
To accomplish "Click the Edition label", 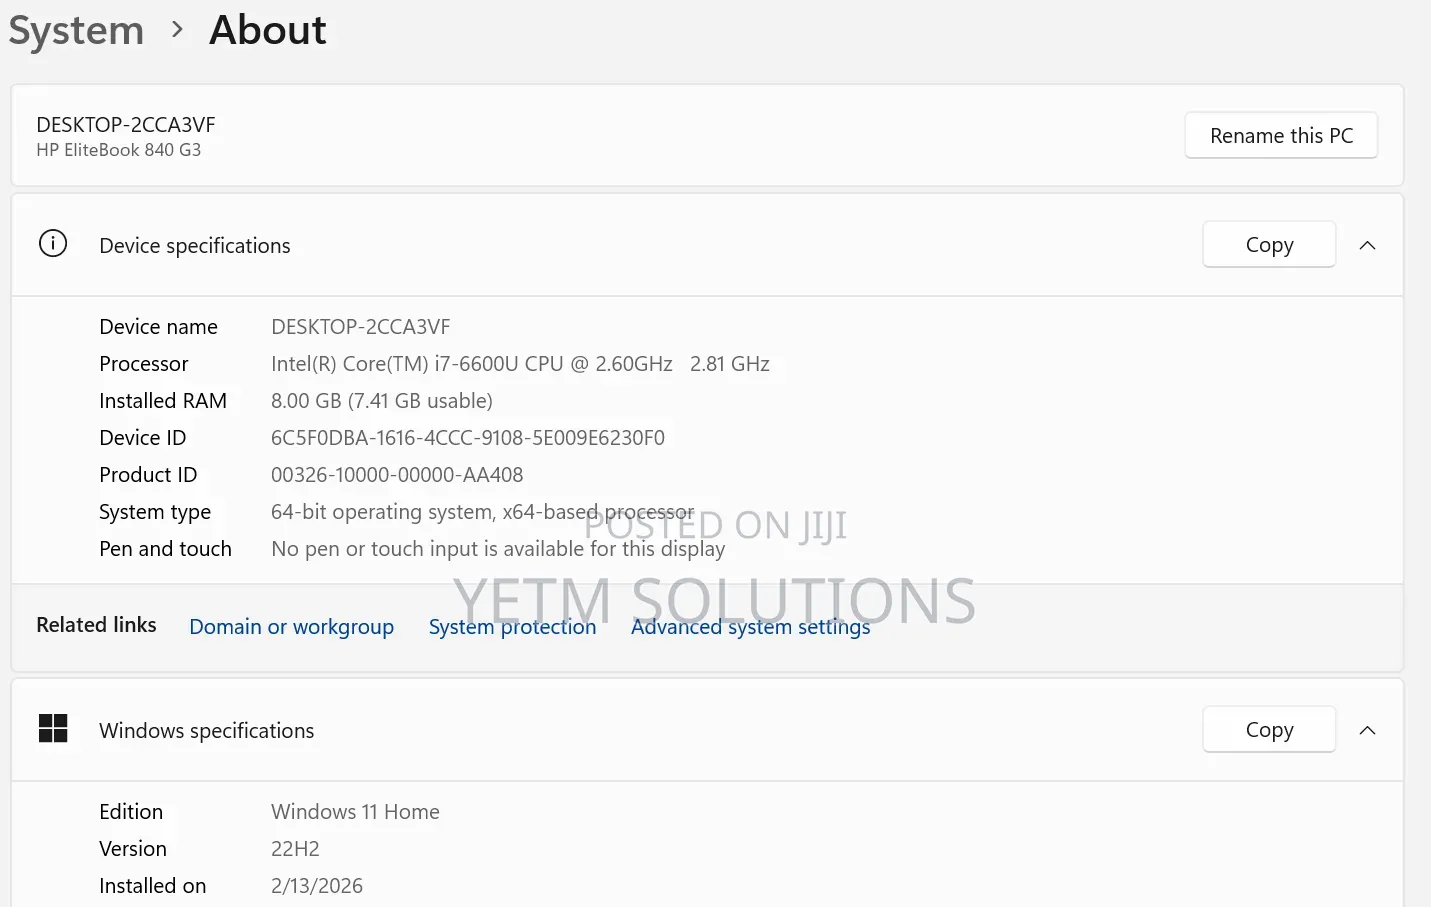I will coord(131,812).
